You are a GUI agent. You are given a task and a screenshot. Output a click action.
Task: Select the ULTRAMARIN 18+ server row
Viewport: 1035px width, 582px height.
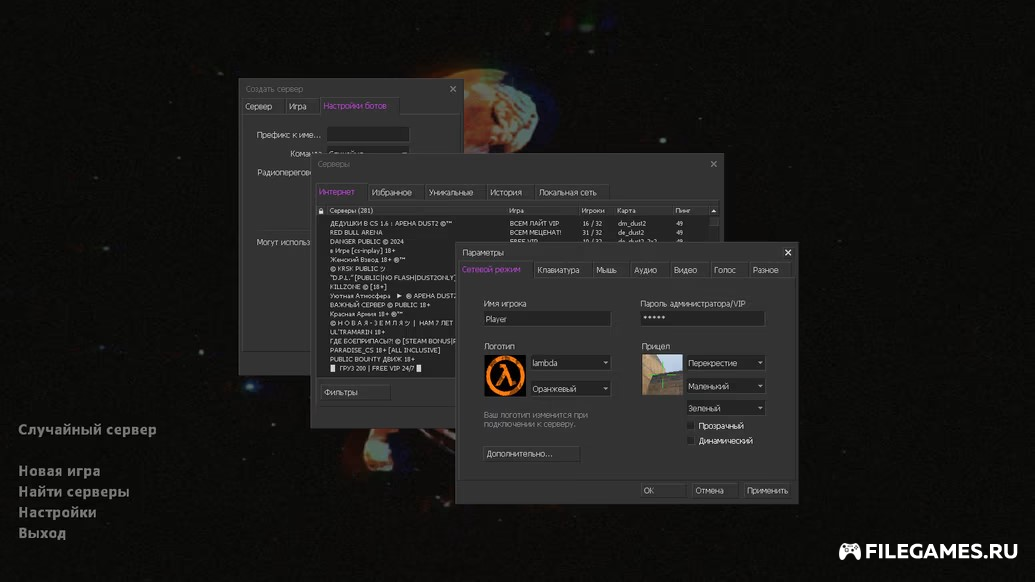click(x=357, y=332)
